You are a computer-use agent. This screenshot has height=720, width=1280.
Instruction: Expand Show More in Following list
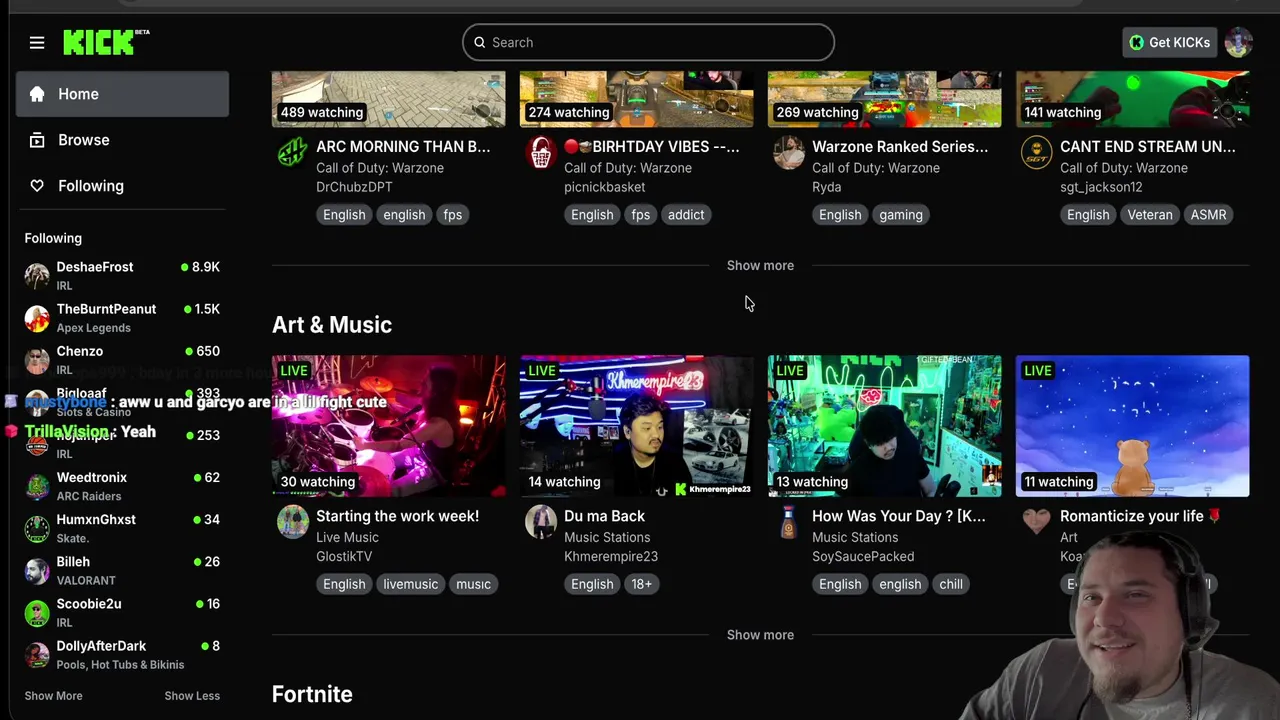click(54, 696)
